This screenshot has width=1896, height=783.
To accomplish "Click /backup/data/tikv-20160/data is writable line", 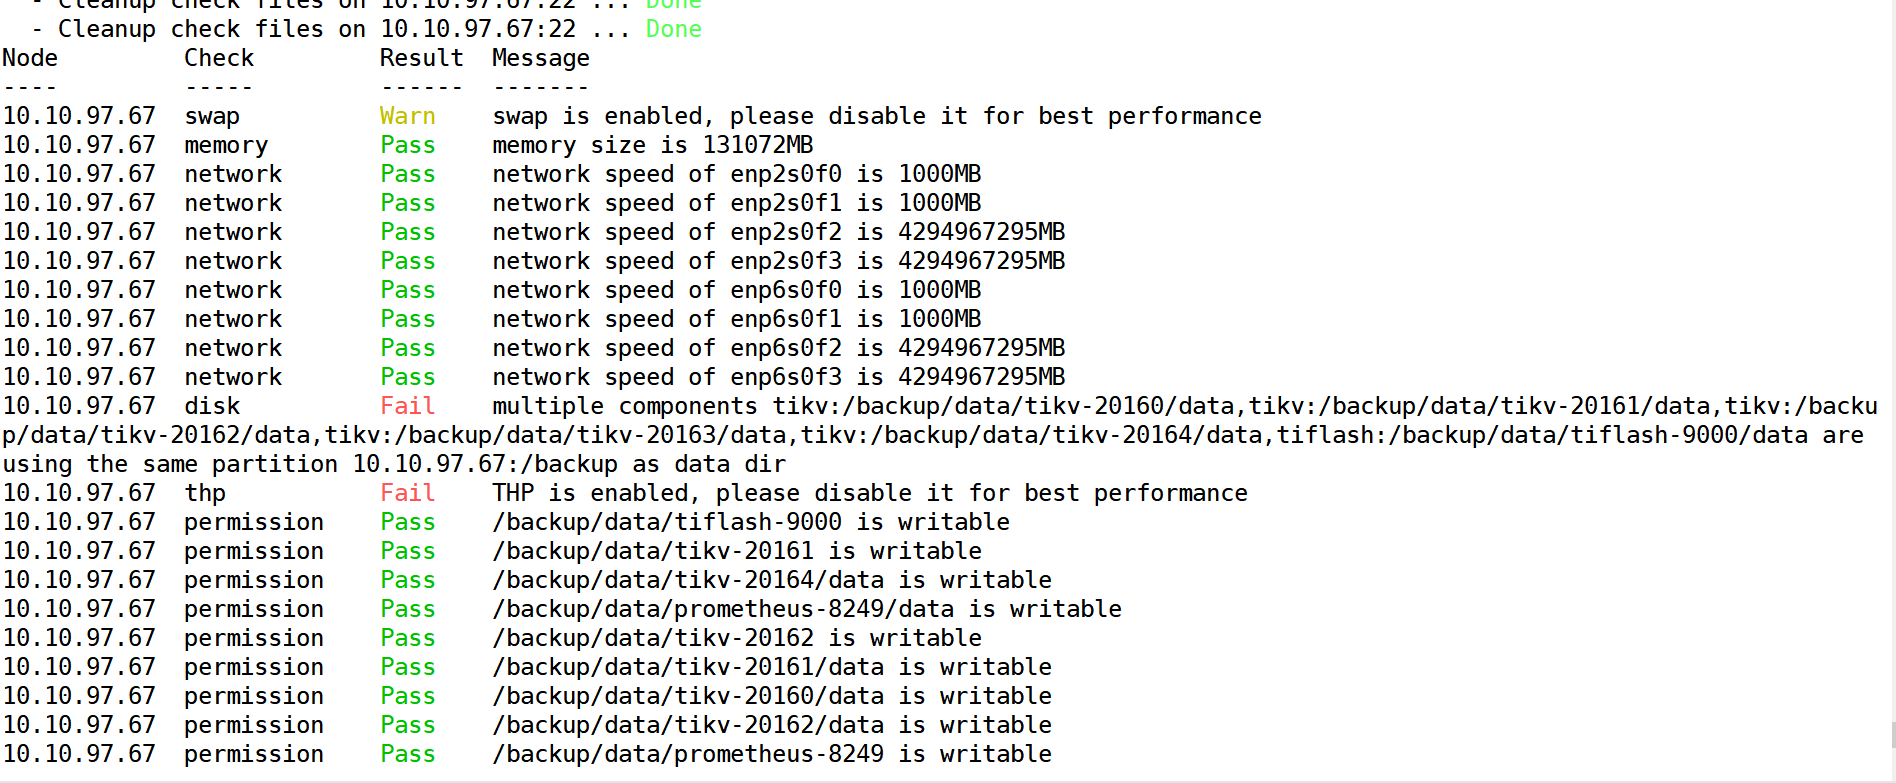I will (x=772, y=696).
